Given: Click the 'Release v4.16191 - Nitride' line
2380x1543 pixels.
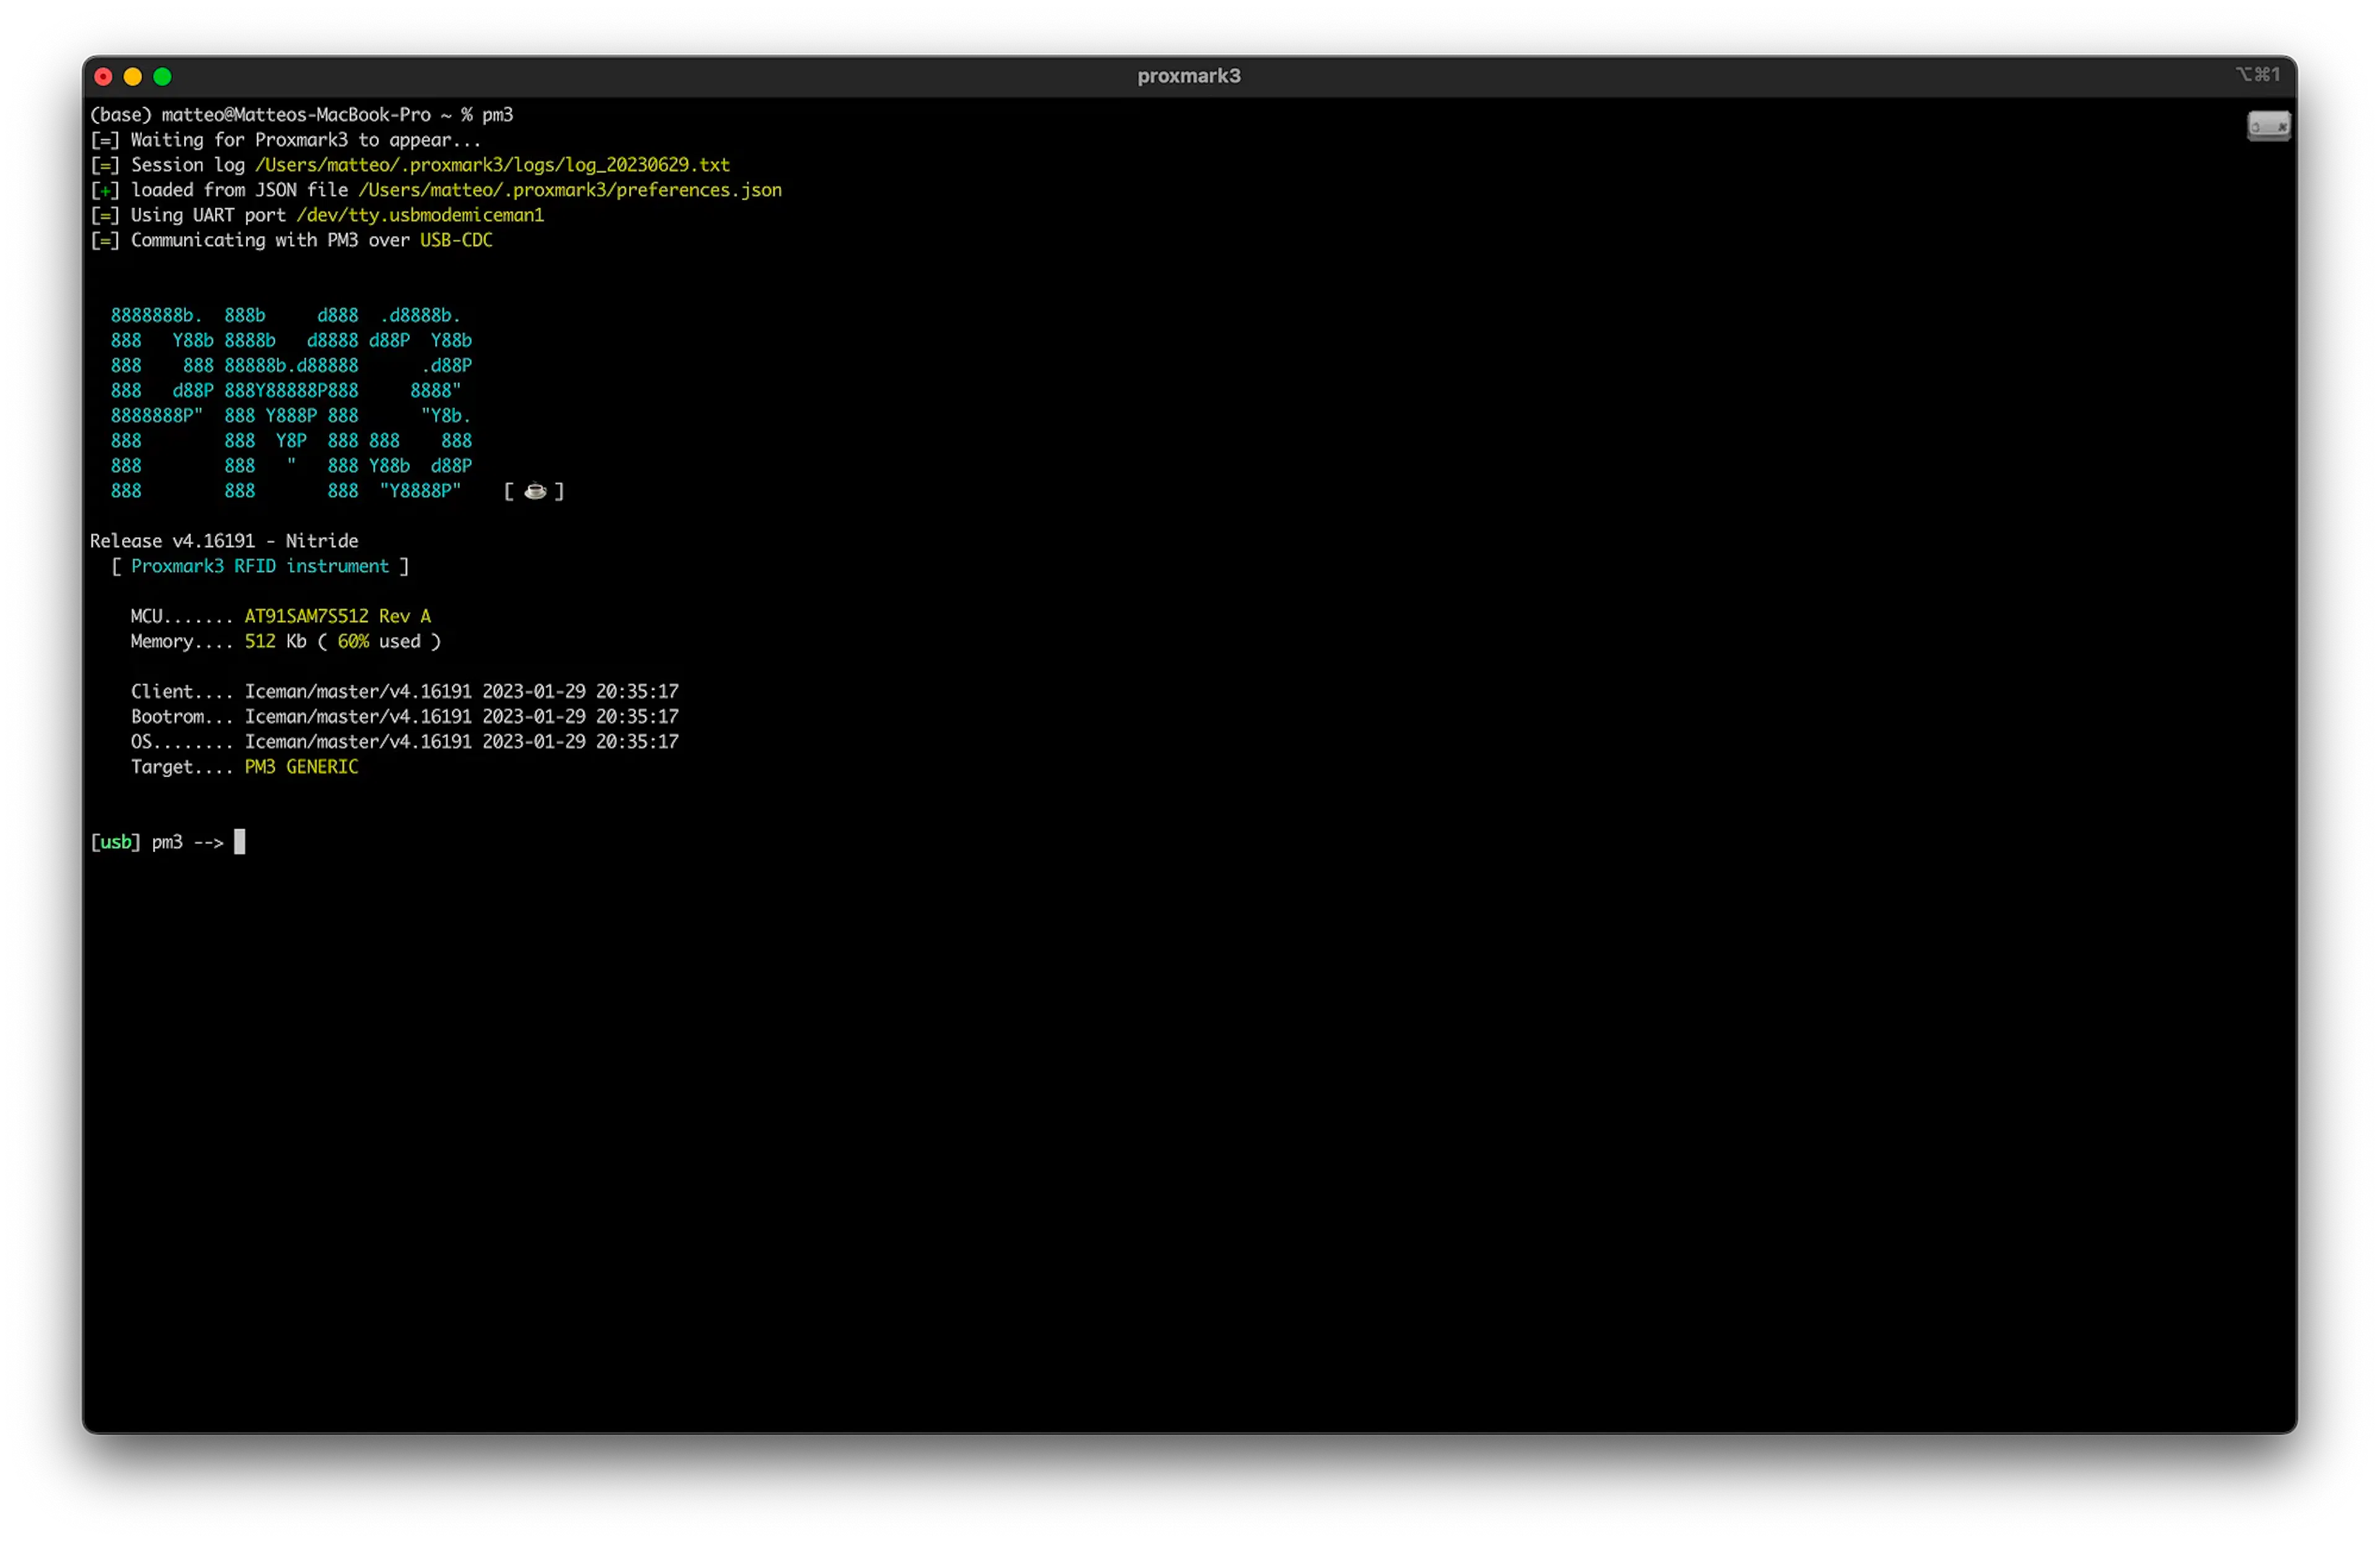Looking at the screenshot, I should (x=224, y=541).
